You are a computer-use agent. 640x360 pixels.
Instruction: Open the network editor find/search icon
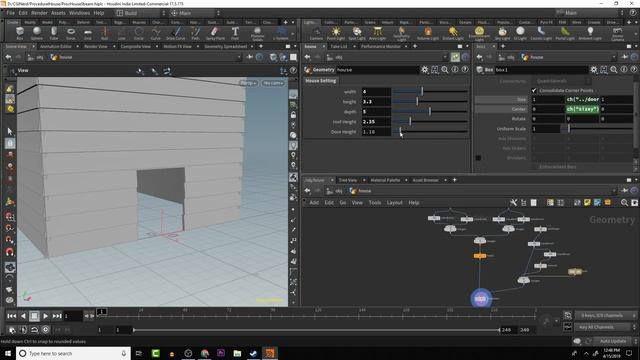click(624, 202)
